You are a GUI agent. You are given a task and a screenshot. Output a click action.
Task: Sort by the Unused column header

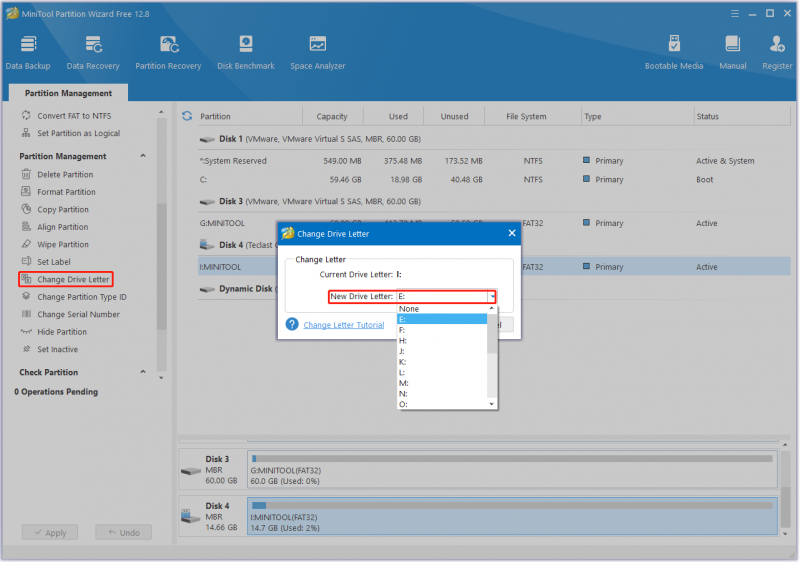[454, 116]
